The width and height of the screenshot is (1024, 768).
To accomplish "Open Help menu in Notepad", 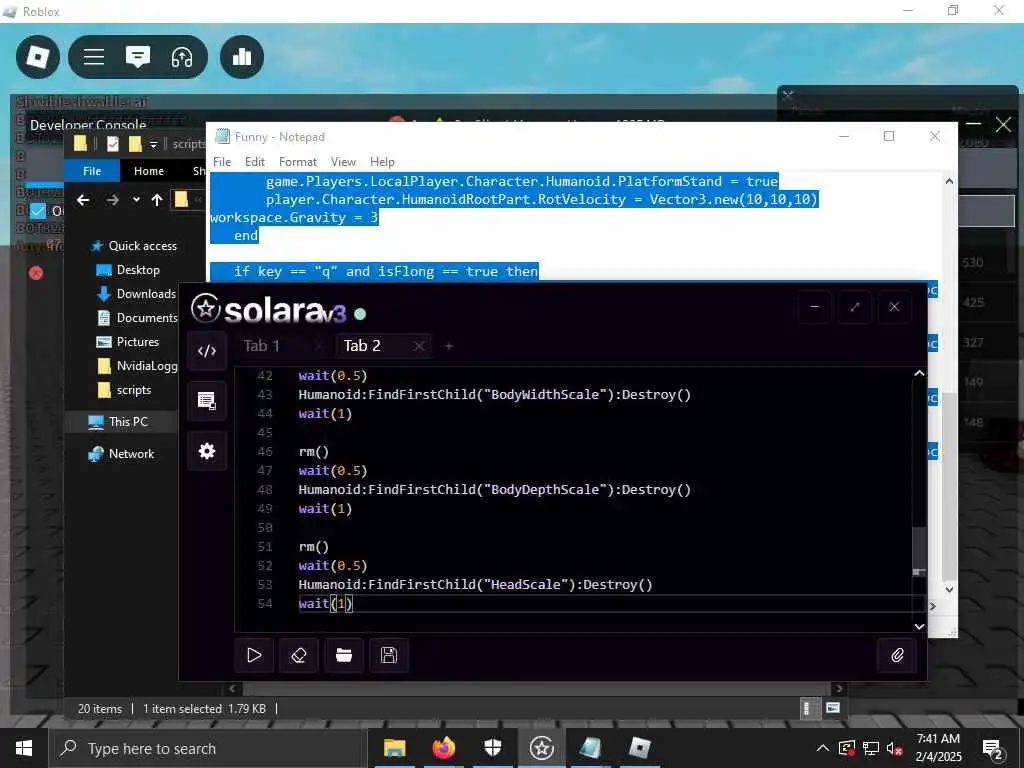I will 382,162.
